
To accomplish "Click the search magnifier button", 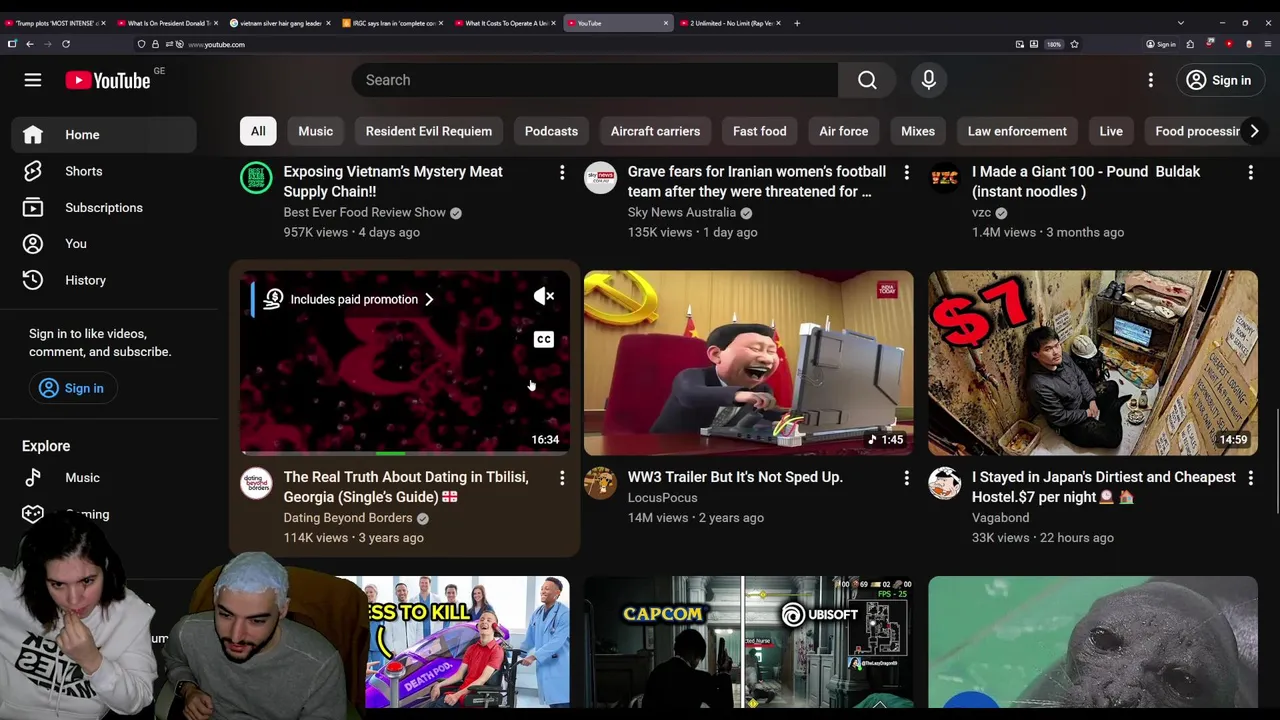I will point(867,80).
